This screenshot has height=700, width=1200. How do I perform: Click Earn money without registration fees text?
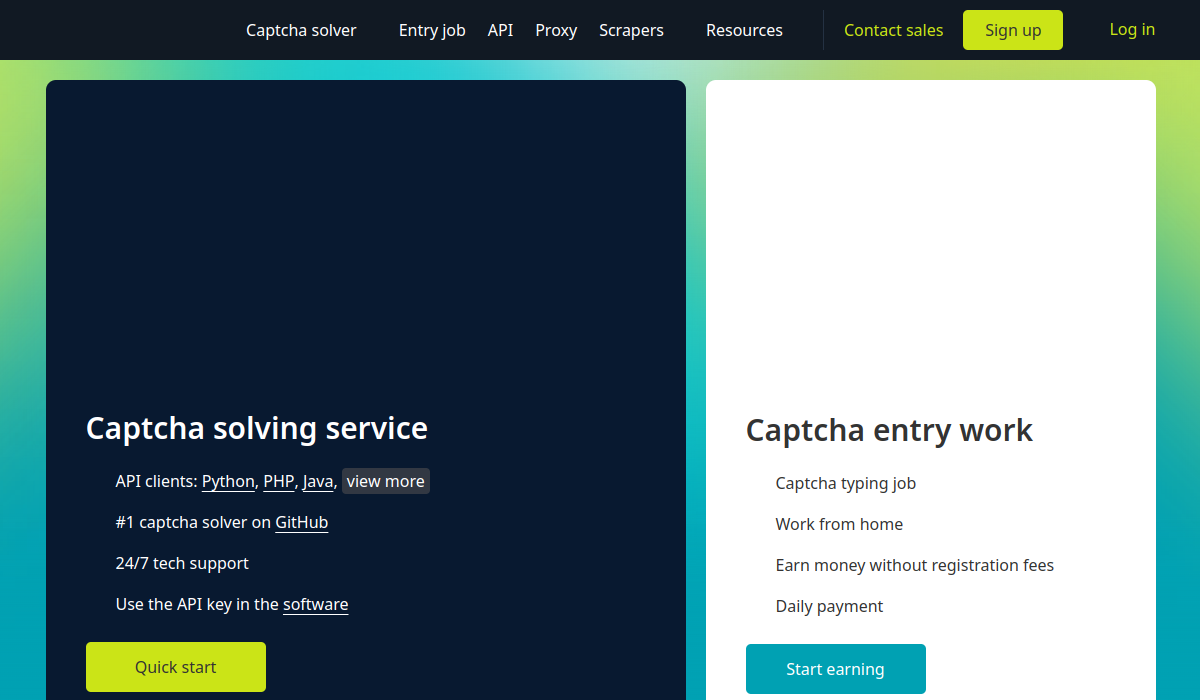915,565
